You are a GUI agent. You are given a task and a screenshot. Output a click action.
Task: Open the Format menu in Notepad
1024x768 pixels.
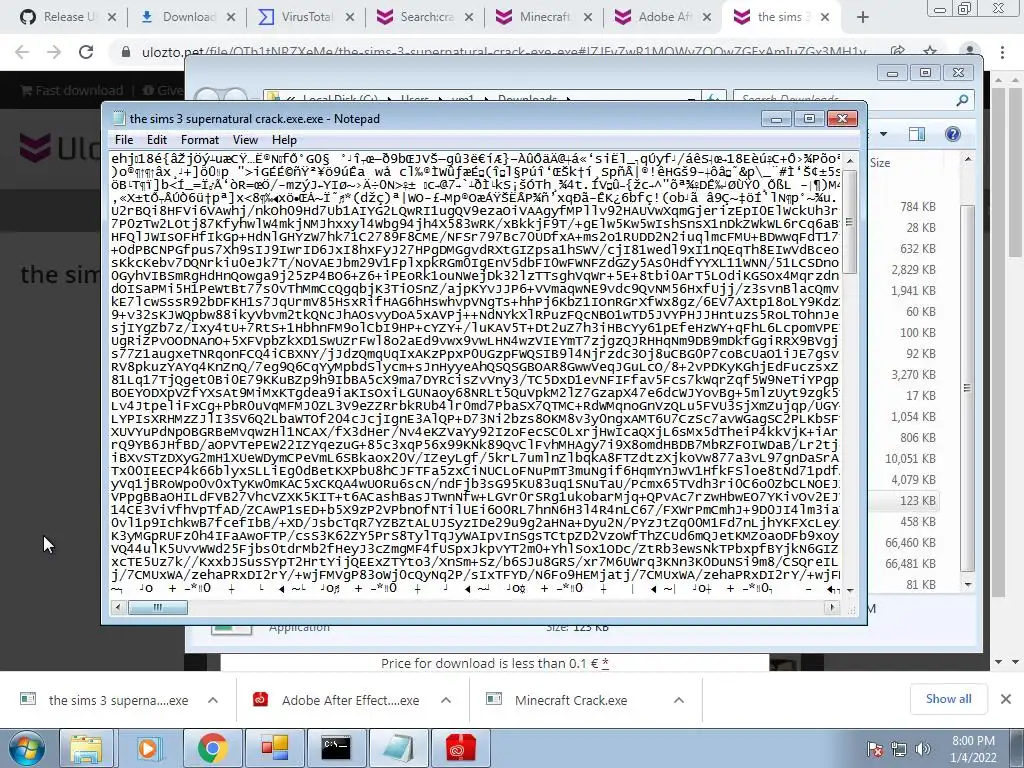(x=200, y=140)
